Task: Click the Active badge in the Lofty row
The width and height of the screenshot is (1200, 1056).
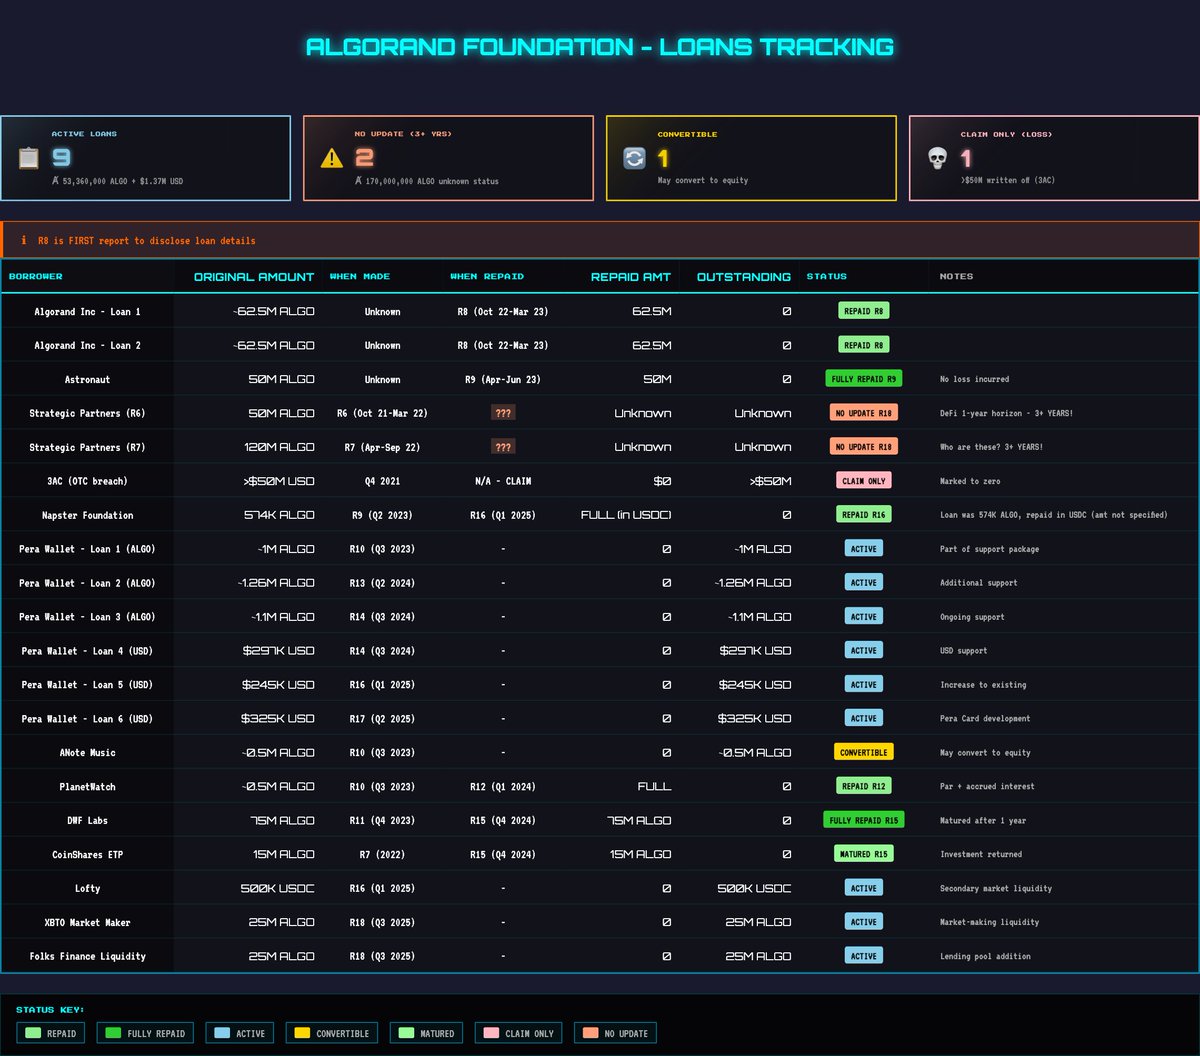Action: point(864,888)
